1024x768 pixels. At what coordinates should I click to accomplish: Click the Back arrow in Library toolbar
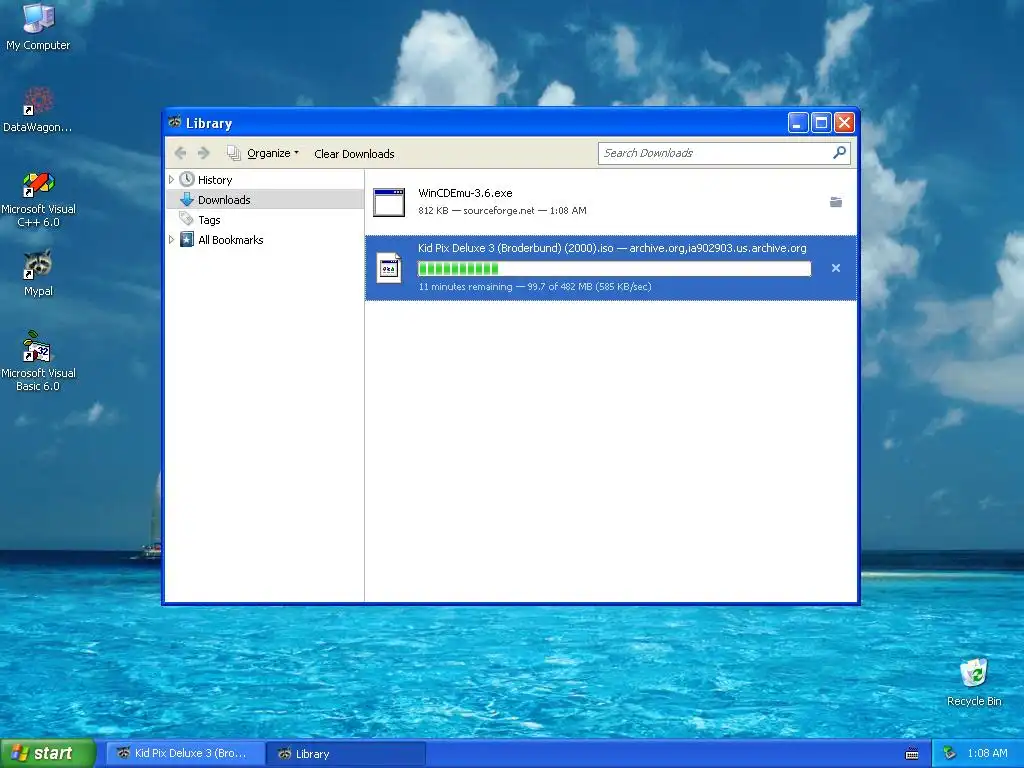pos(180,153)
